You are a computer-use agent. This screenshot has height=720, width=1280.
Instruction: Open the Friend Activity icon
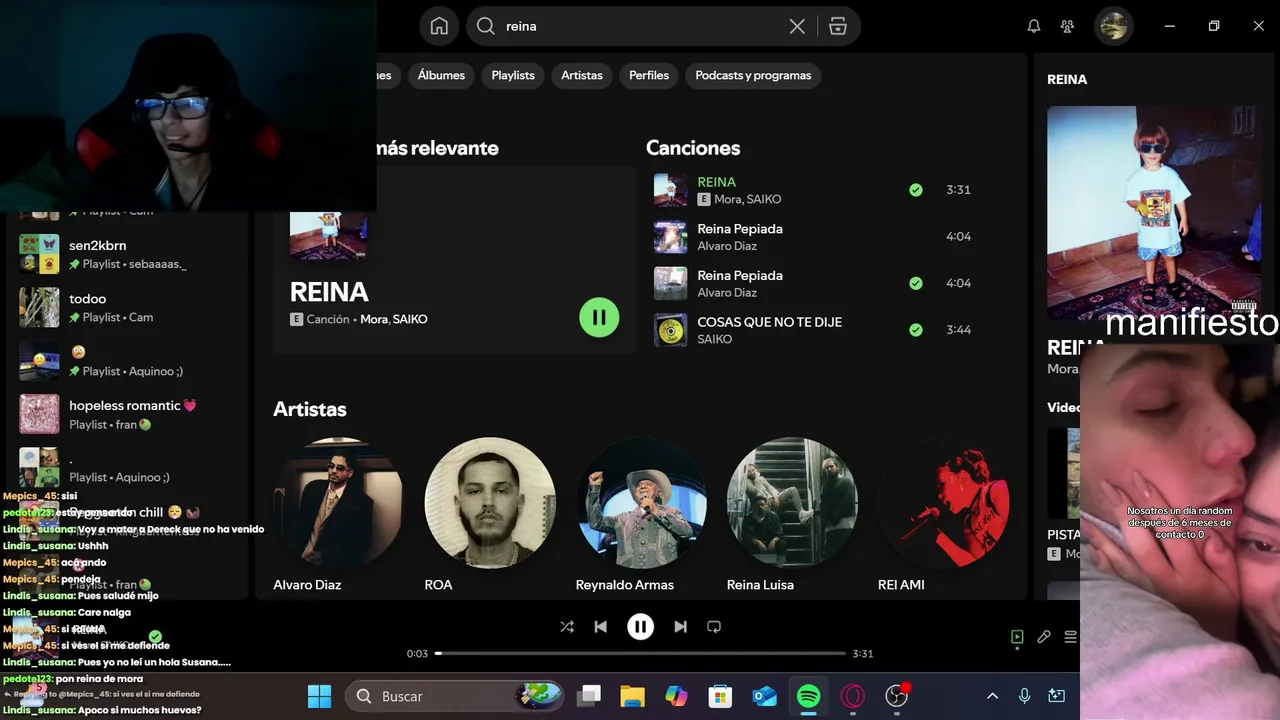click(1068, 27)
